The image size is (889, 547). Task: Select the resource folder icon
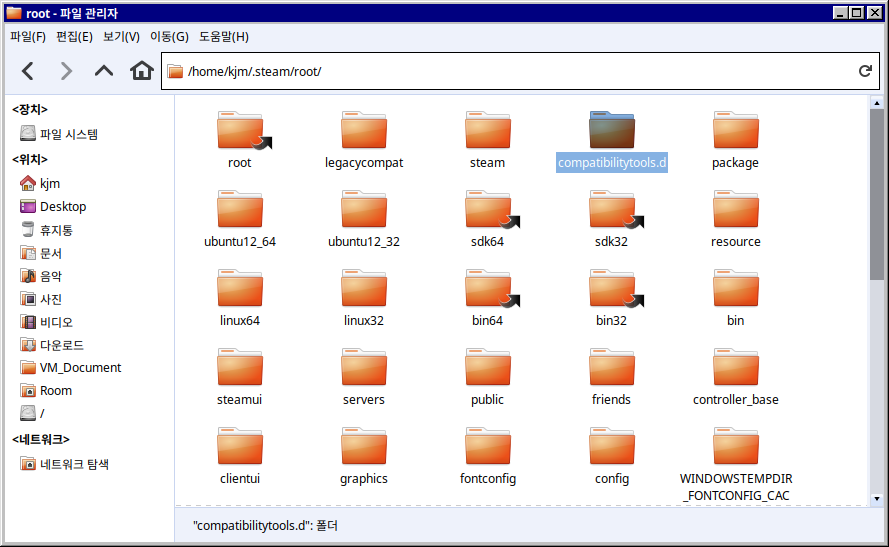pyautogui.click(x=735, y=209)
